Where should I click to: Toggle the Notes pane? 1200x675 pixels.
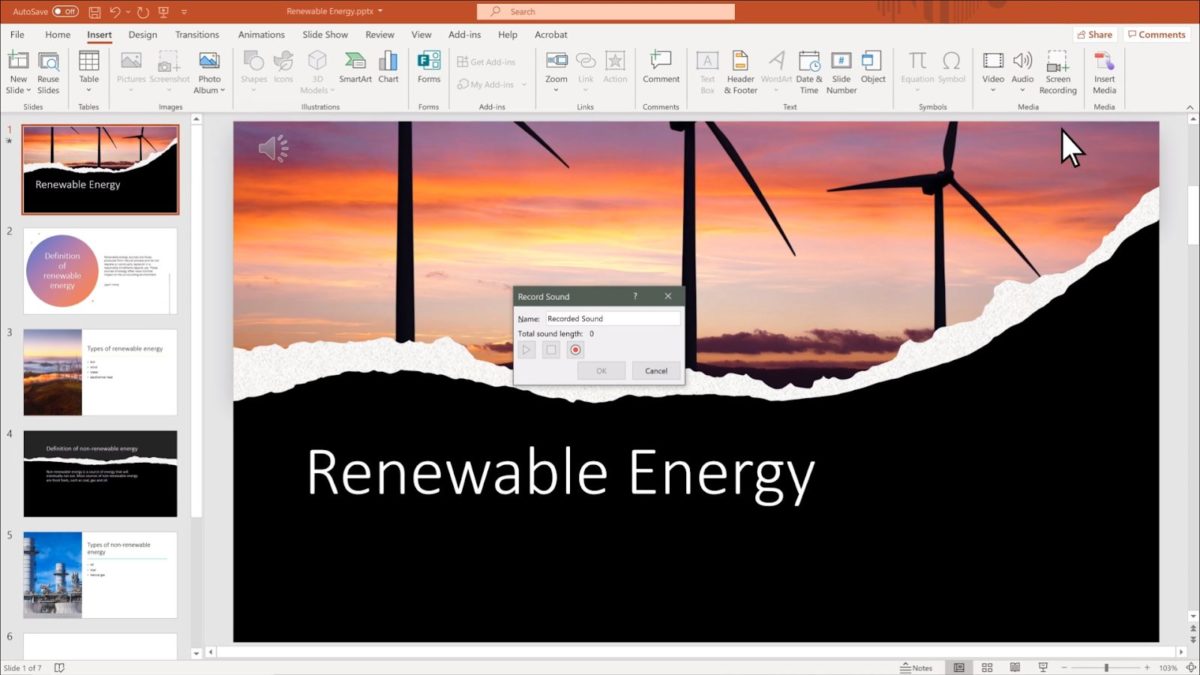pyautogui.click(x=917, y=667)
